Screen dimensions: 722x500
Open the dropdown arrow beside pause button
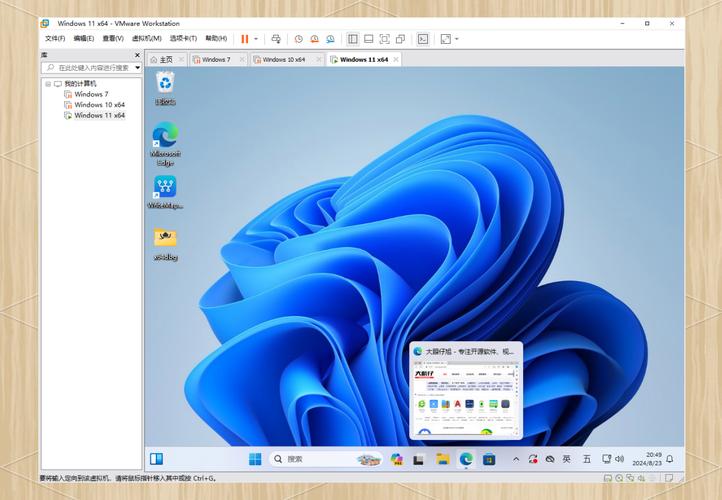256,39
